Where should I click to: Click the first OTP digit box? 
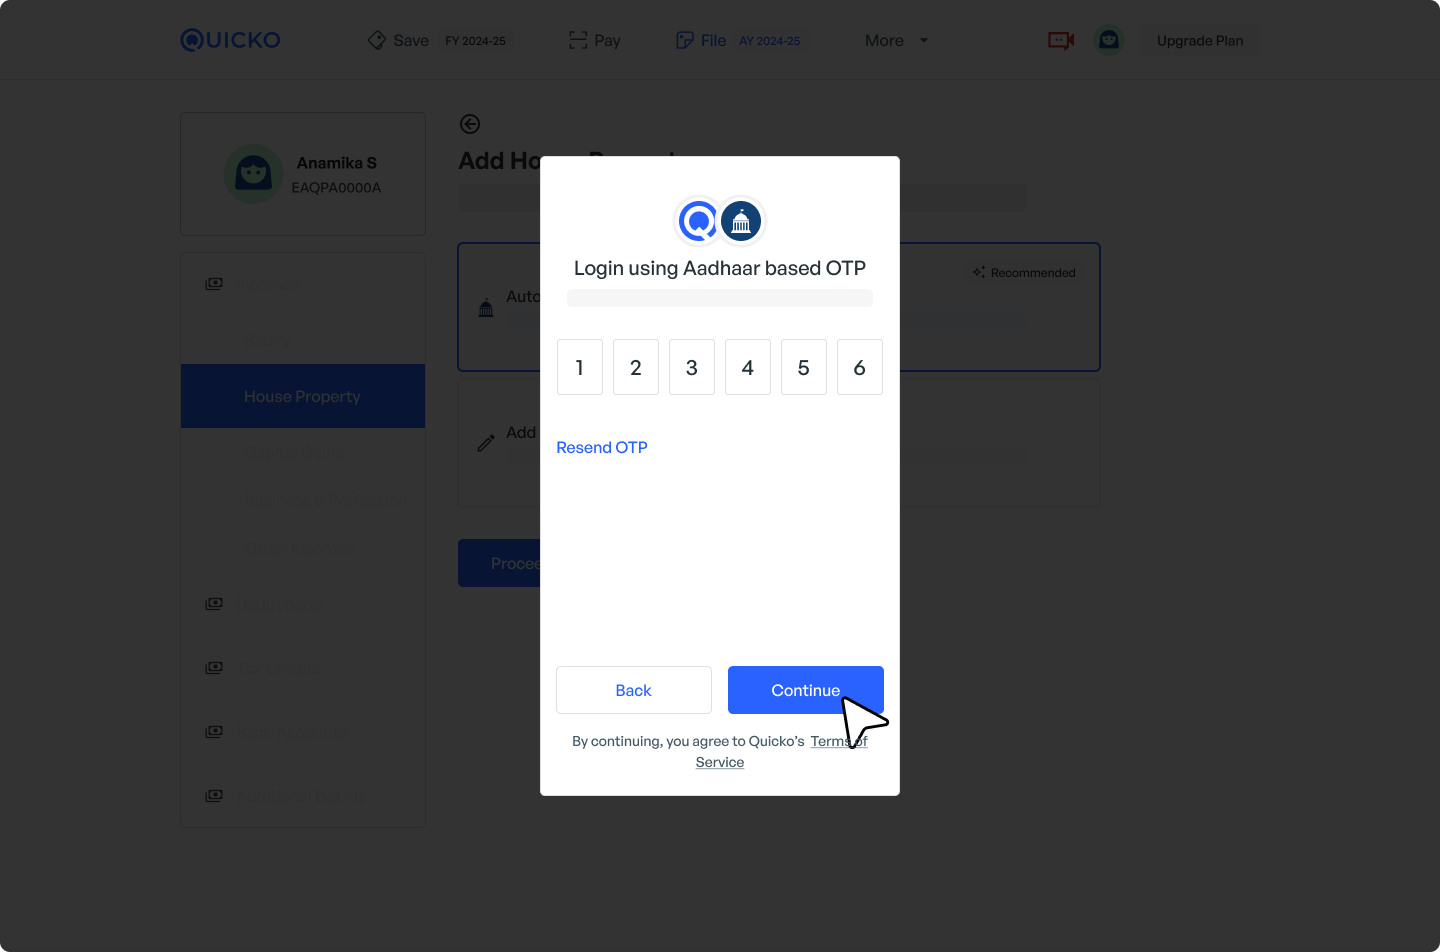[x=580, y=367]
